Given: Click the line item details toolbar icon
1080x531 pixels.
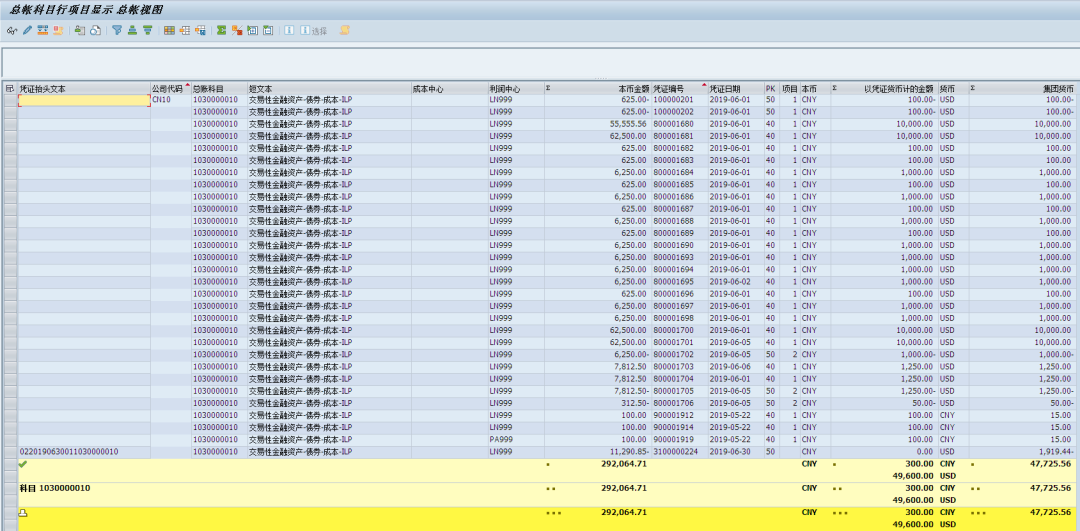Looking at the screenshot, I should (x=43, y=30).
